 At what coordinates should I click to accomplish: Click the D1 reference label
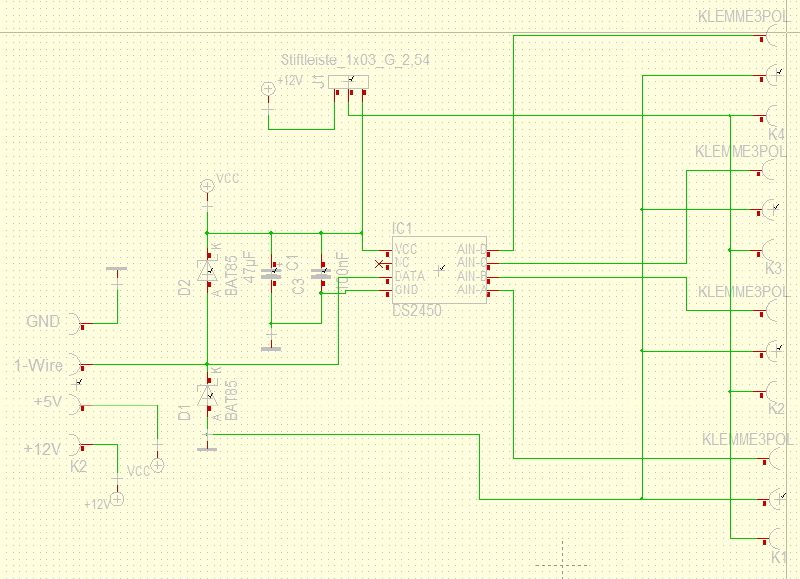[185, 412]
